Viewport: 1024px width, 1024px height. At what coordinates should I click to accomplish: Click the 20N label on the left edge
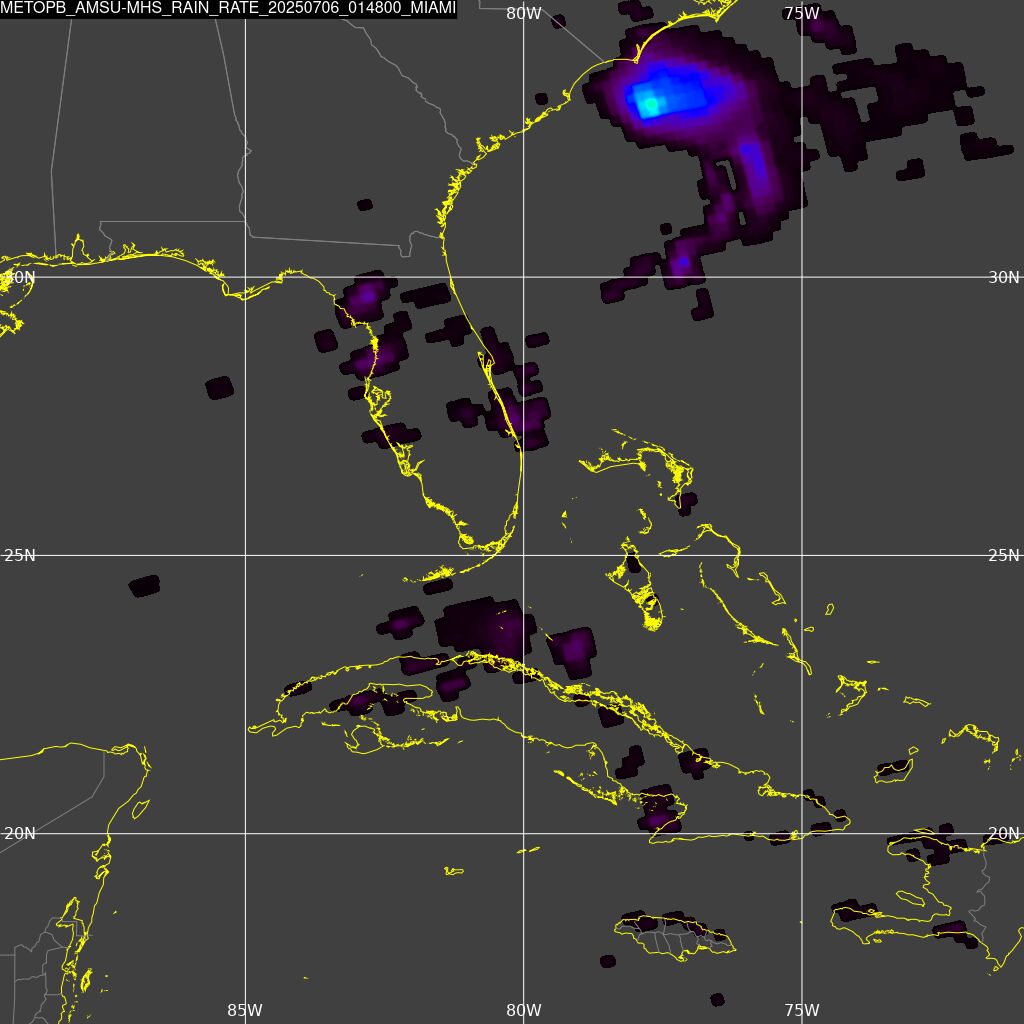coord(20,833)
